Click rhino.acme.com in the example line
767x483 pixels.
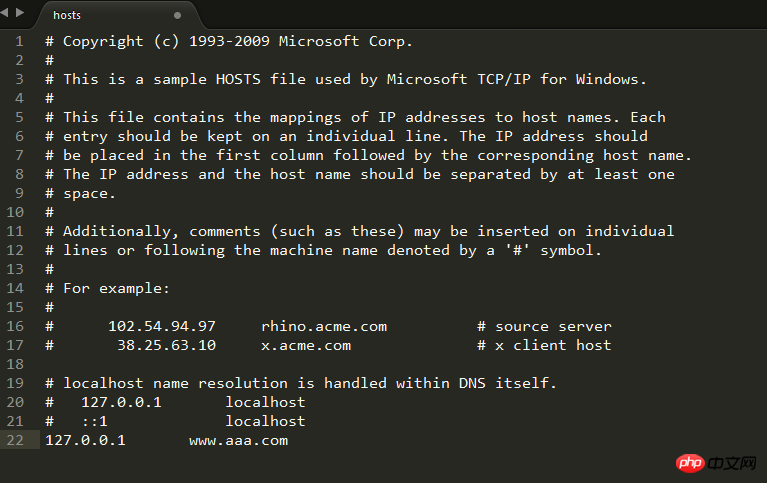point(324,326)
